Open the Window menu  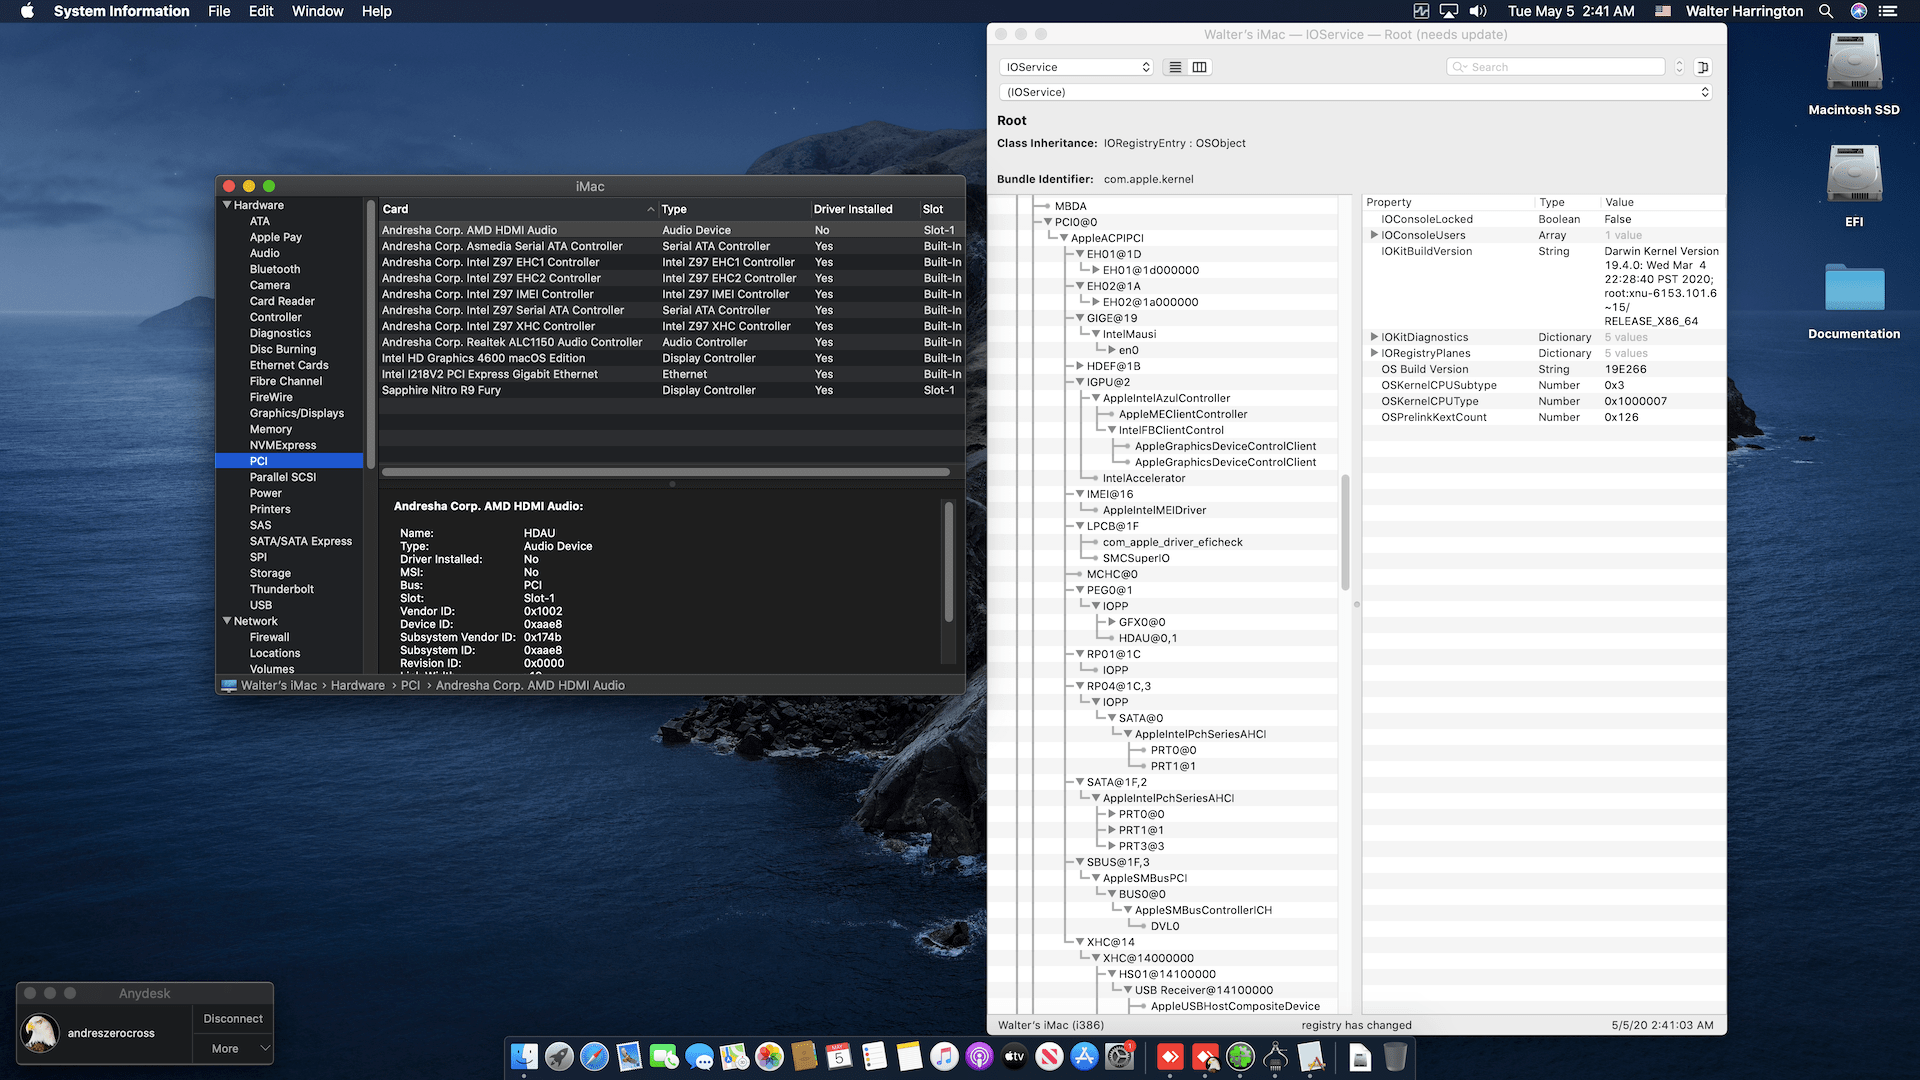click(x=317, y=11)
